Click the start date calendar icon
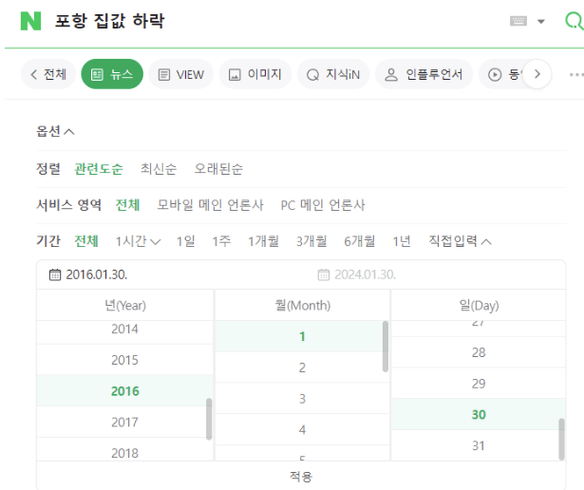The image size is (584, 490). (55, 275)
